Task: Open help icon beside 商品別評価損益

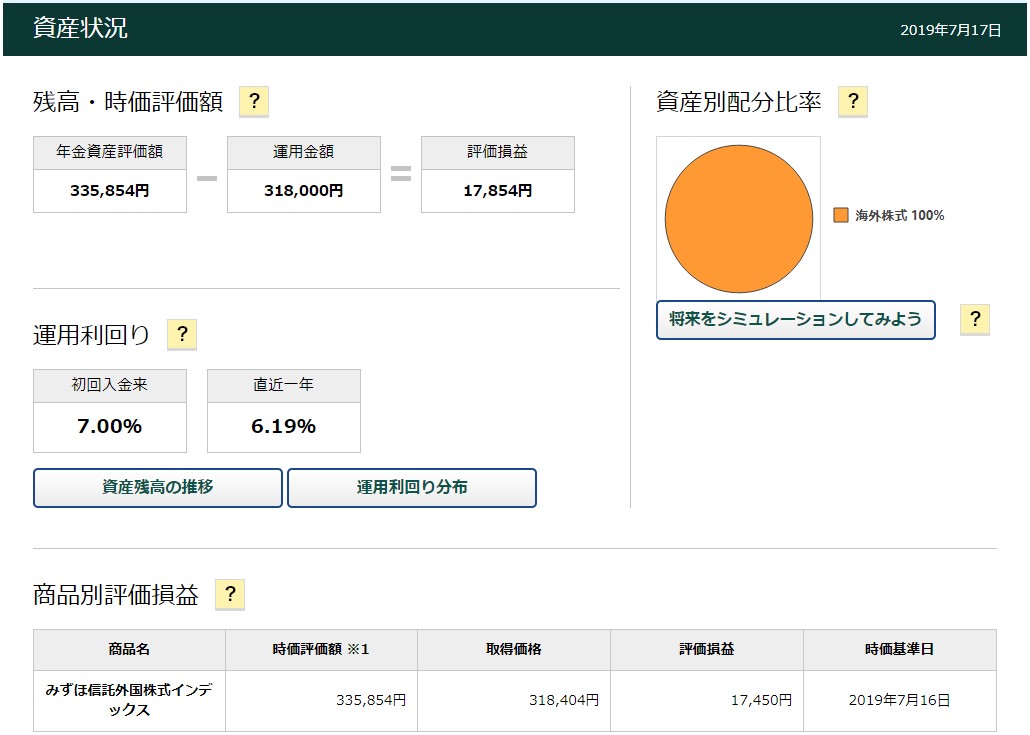Action: click(230, 594)
